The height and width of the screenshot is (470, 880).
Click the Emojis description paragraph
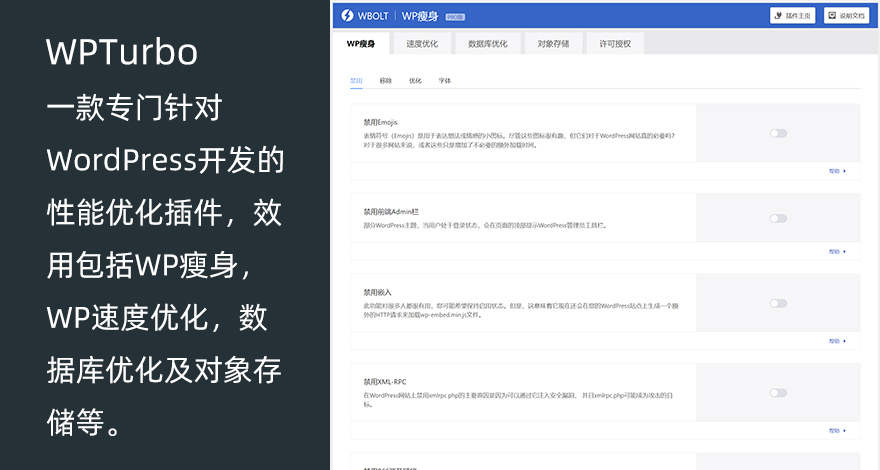coord(519,140)
